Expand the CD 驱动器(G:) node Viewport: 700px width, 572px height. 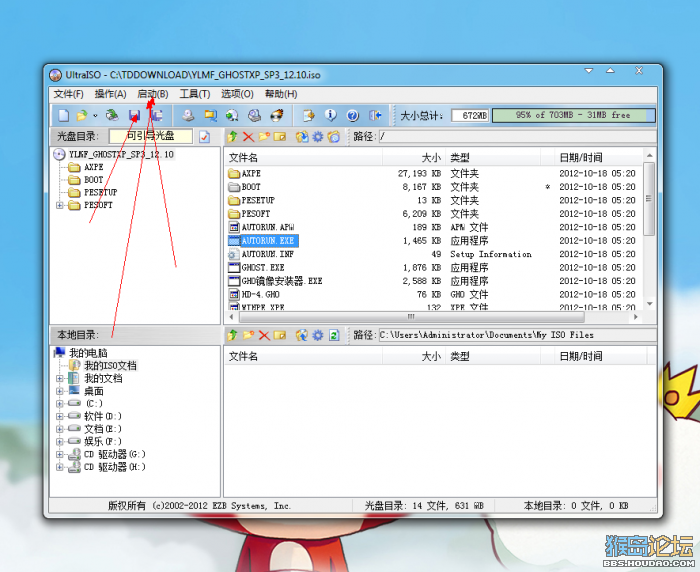click(x=60, y=455)
